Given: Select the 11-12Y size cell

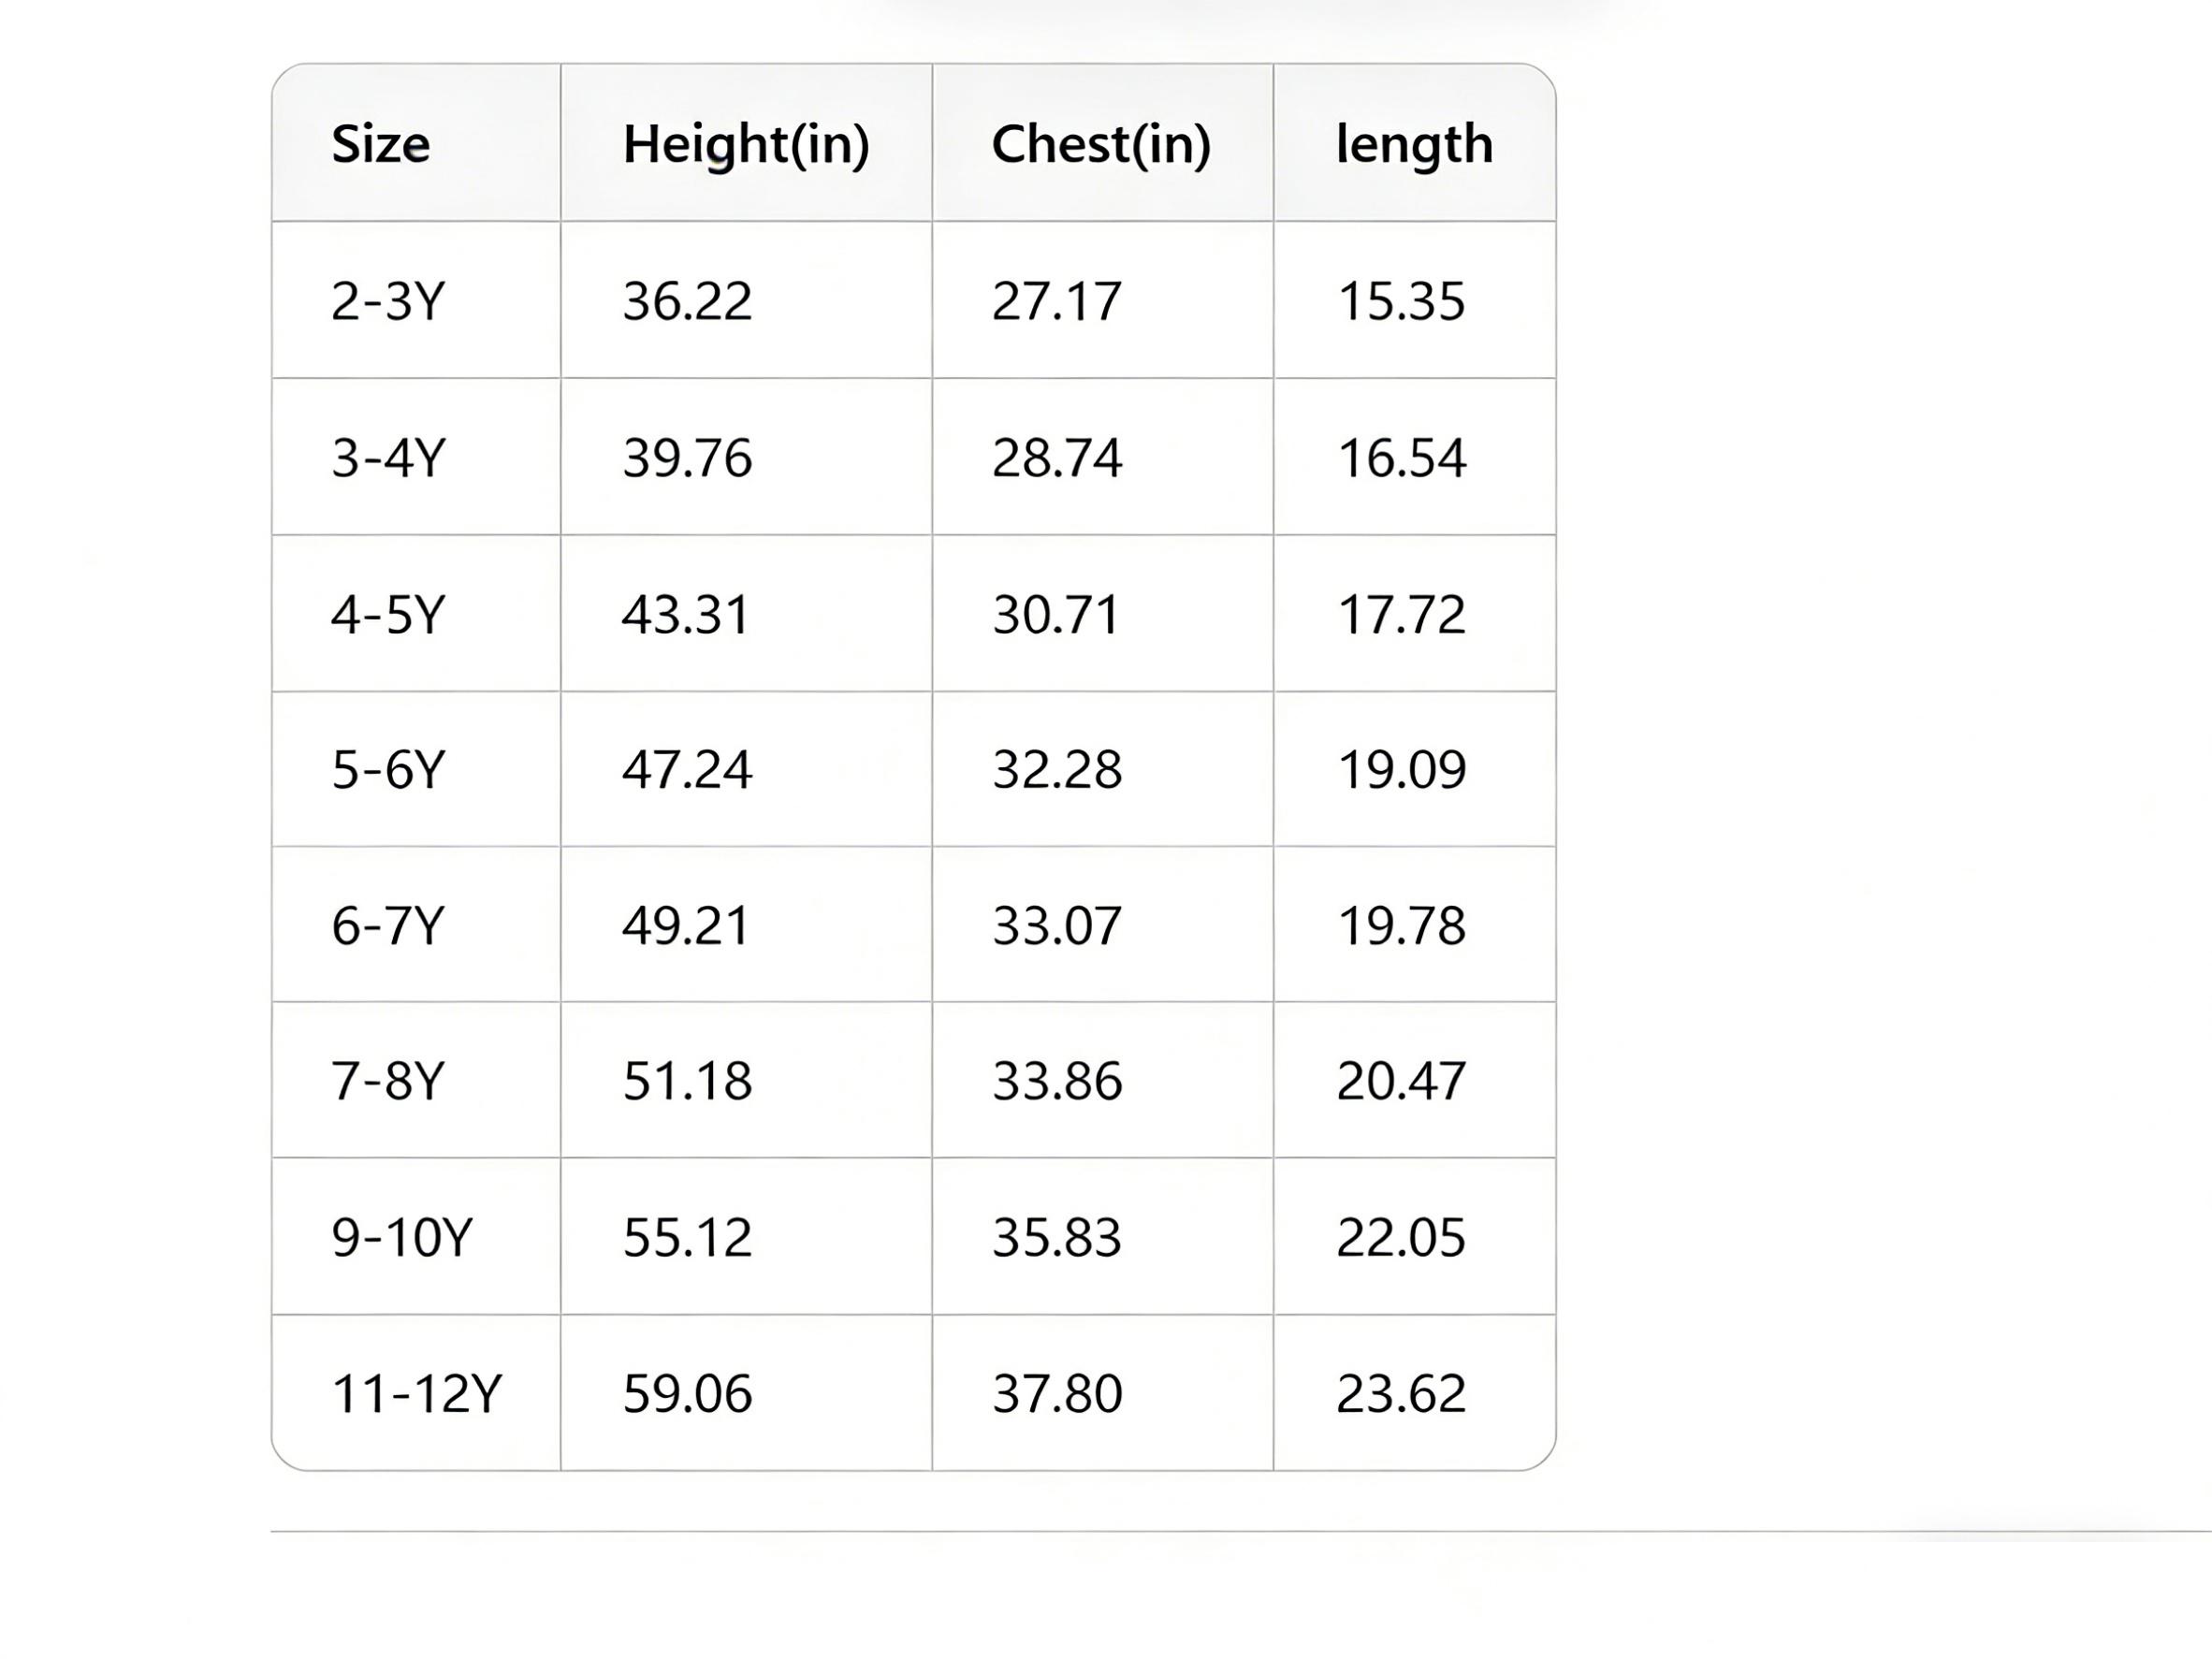Looking at the screenshot, I should coord(416,1394).
